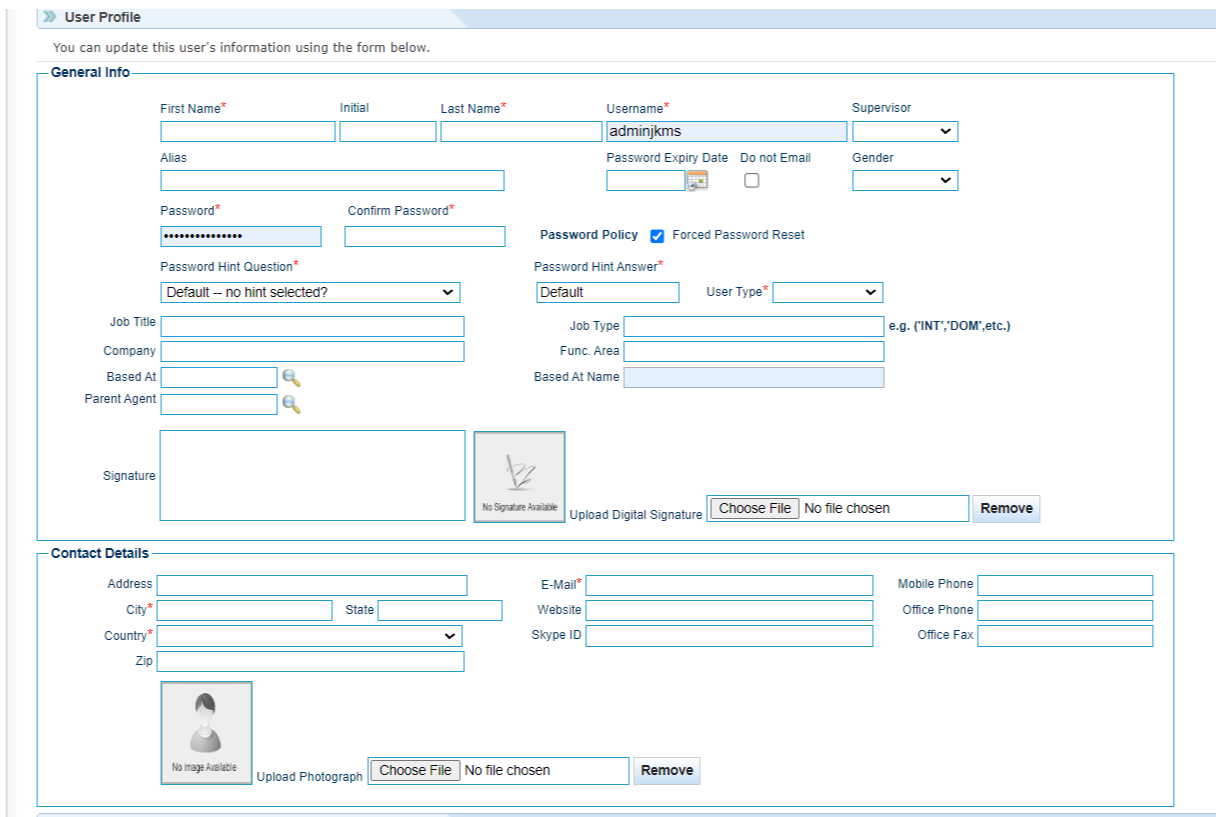Viewport: 1216px width, 817px height.
Task: Click the Password Policy label
Action: pyautogui.click(x=589, y=235)
